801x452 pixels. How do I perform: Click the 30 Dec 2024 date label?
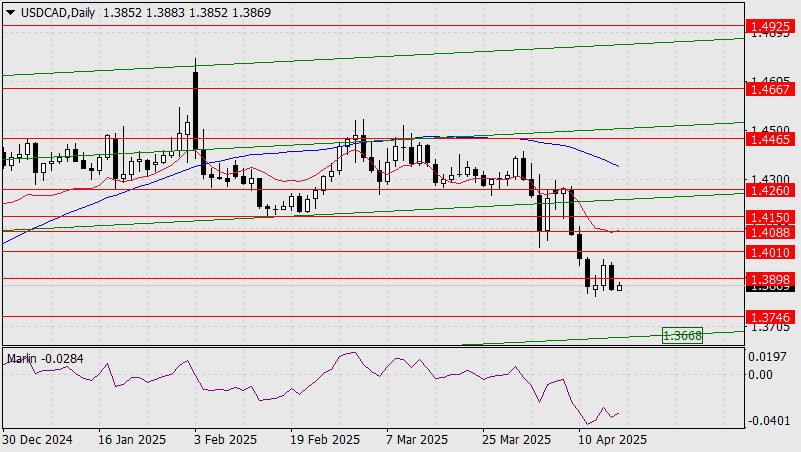(37, 440)
